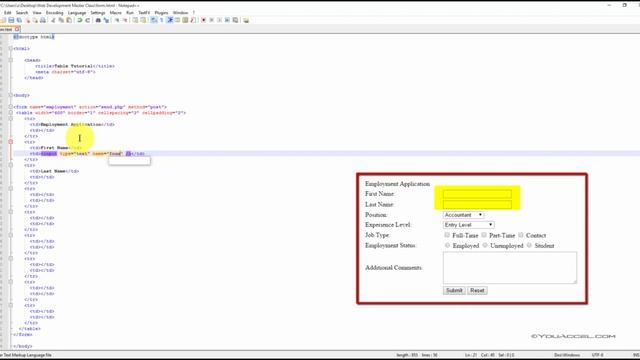Click the Save file toolbar icon

click(11, 20)
